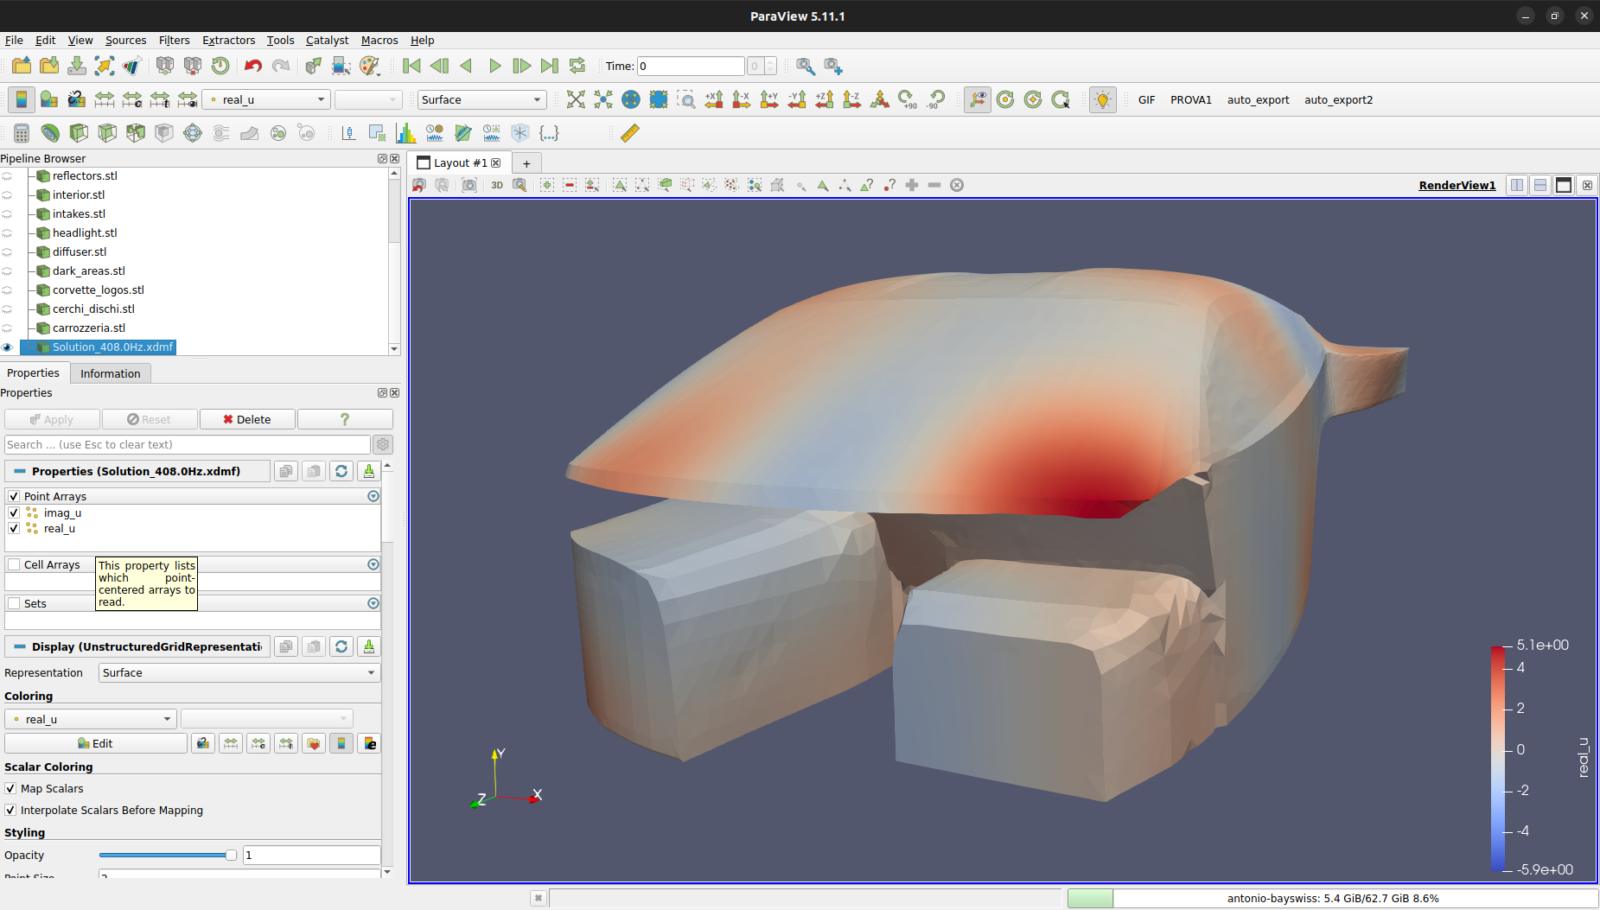Image resolution: width=1600 pixels, height=910 pixels.
Task: Activate the Slice filter icon
Action: 108,133
